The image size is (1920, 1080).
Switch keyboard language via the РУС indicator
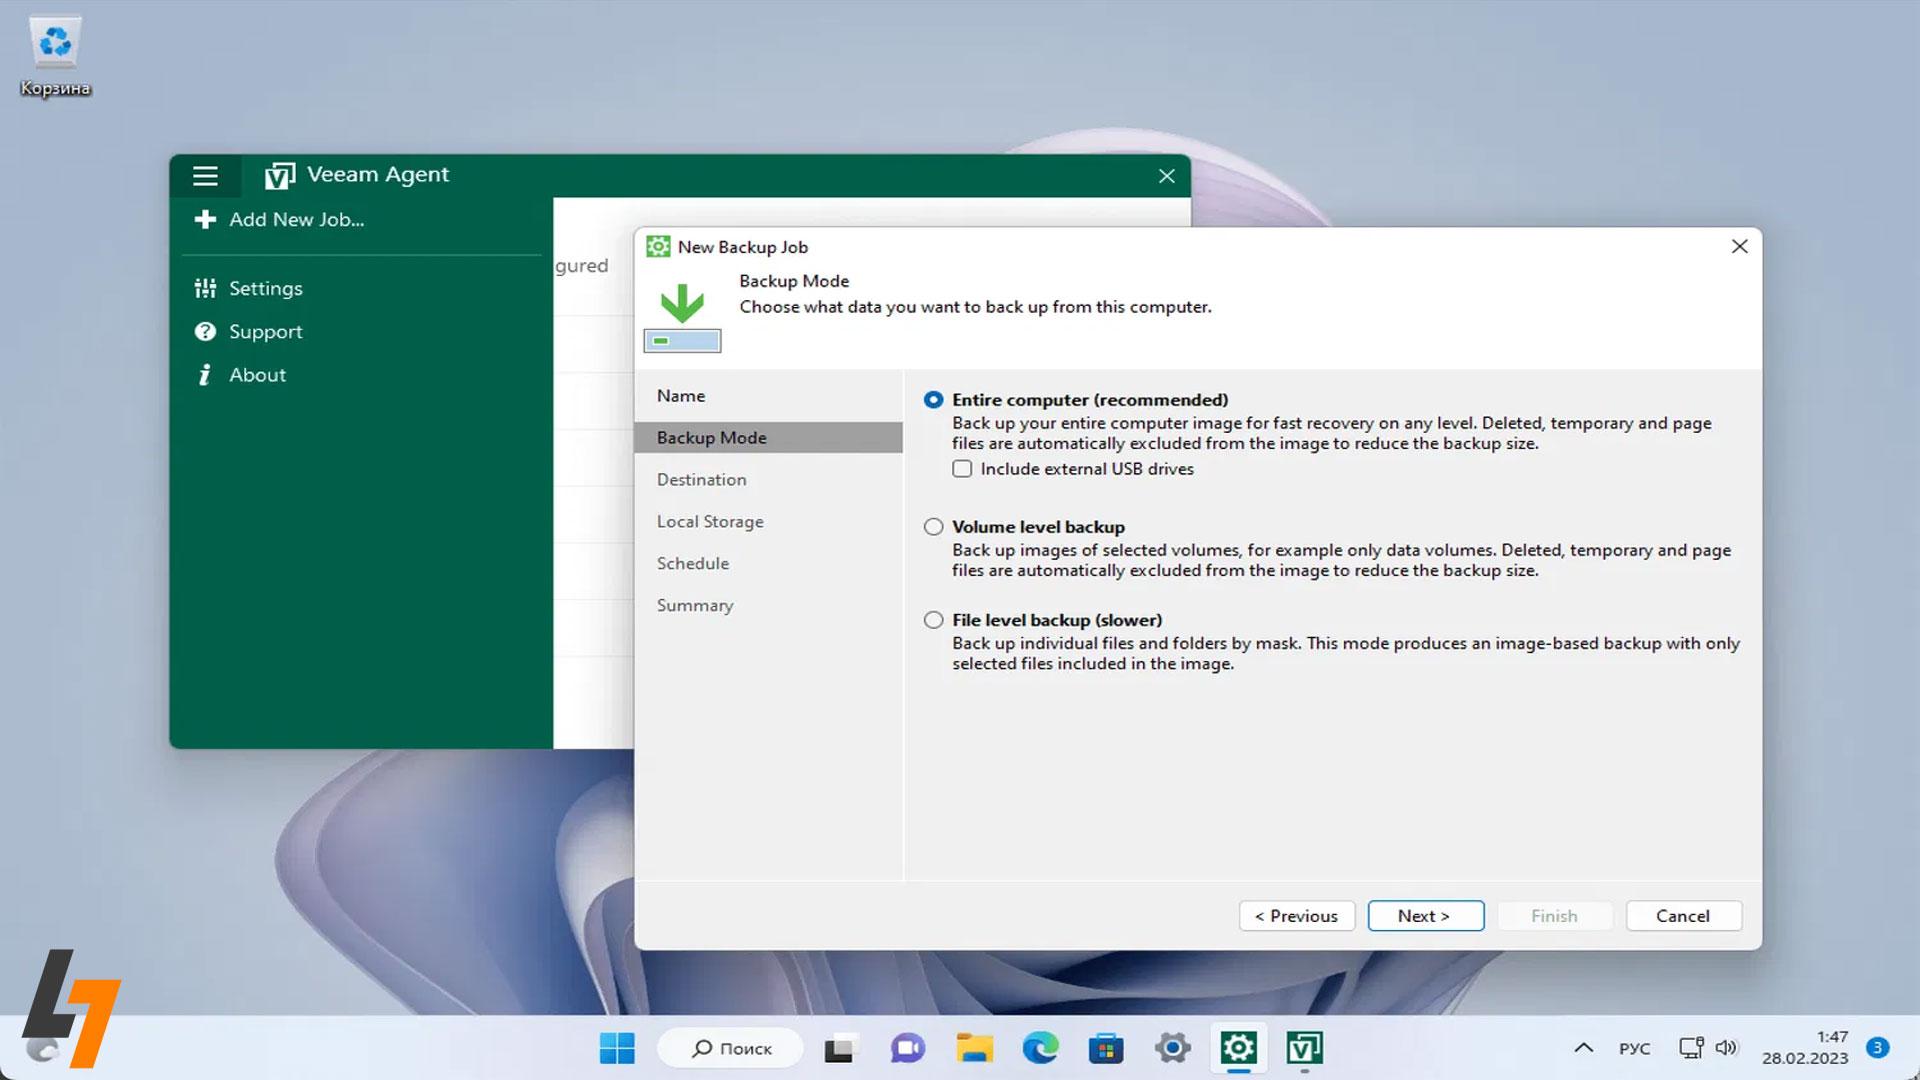click(1633, 1048)
